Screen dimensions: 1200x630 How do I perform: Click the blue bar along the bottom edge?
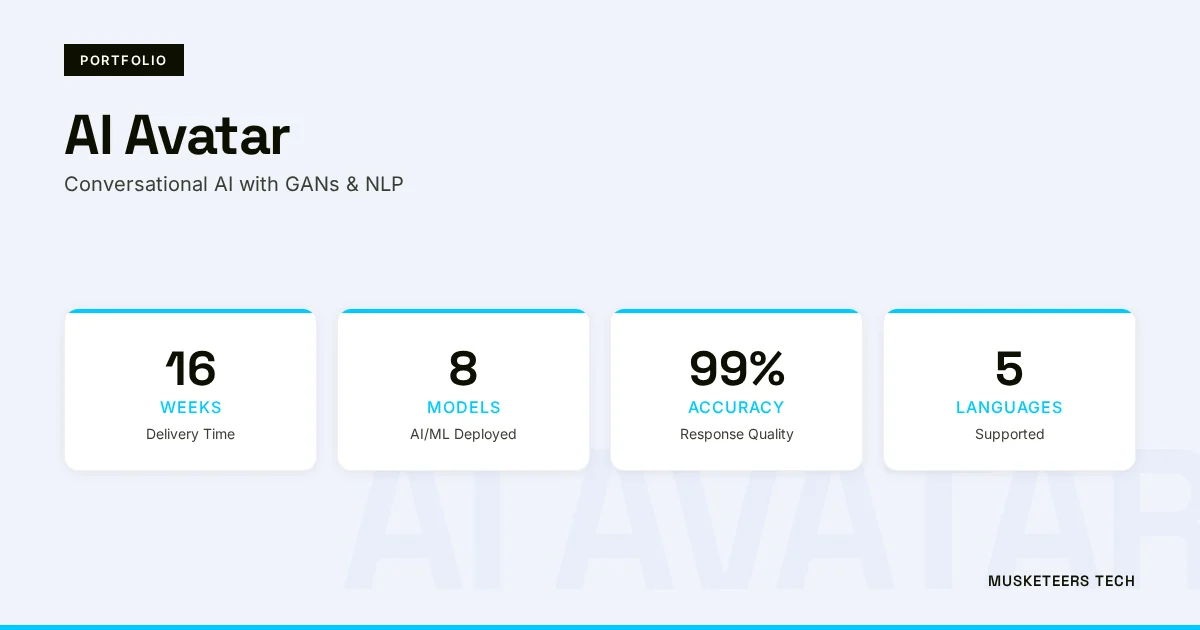click(x=600, y=626)
